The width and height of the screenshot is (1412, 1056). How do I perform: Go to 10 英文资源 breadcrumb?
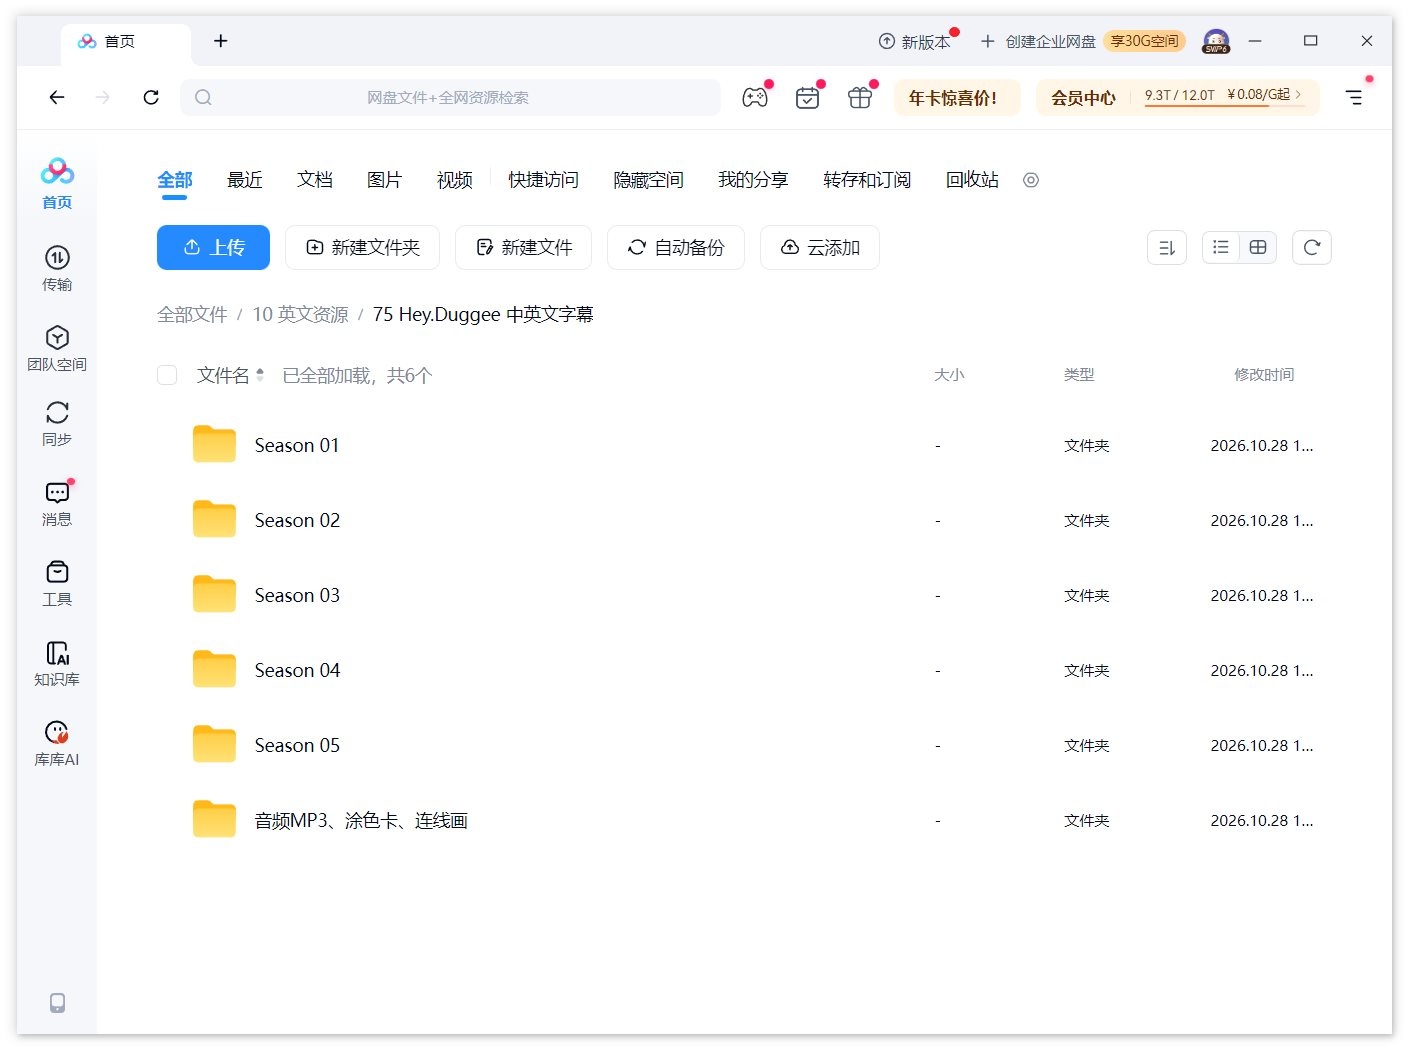pos(300,314)
